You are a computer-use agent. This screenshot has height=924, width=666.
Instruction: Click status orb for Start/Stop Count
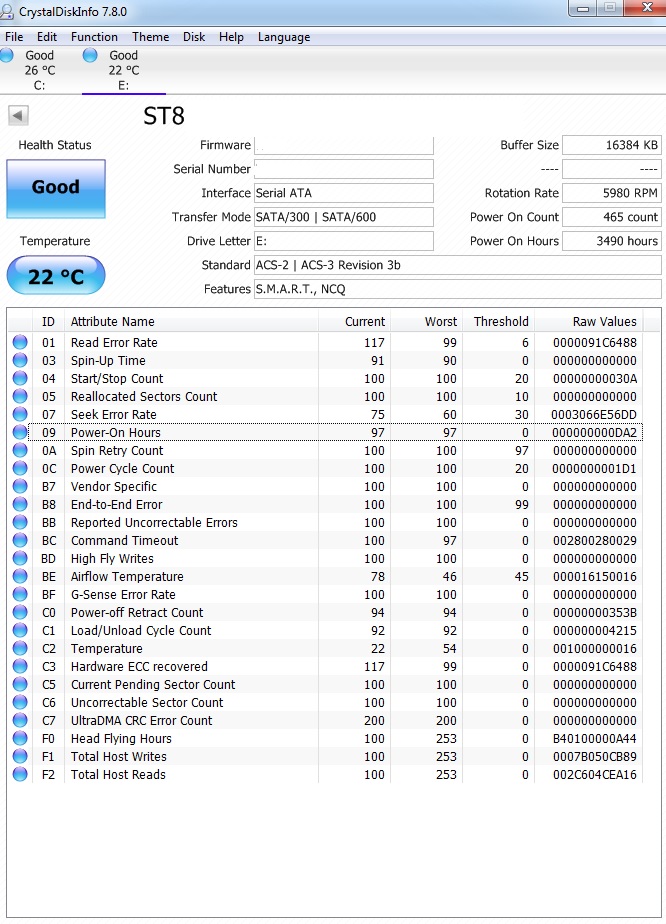pos(20,378)
